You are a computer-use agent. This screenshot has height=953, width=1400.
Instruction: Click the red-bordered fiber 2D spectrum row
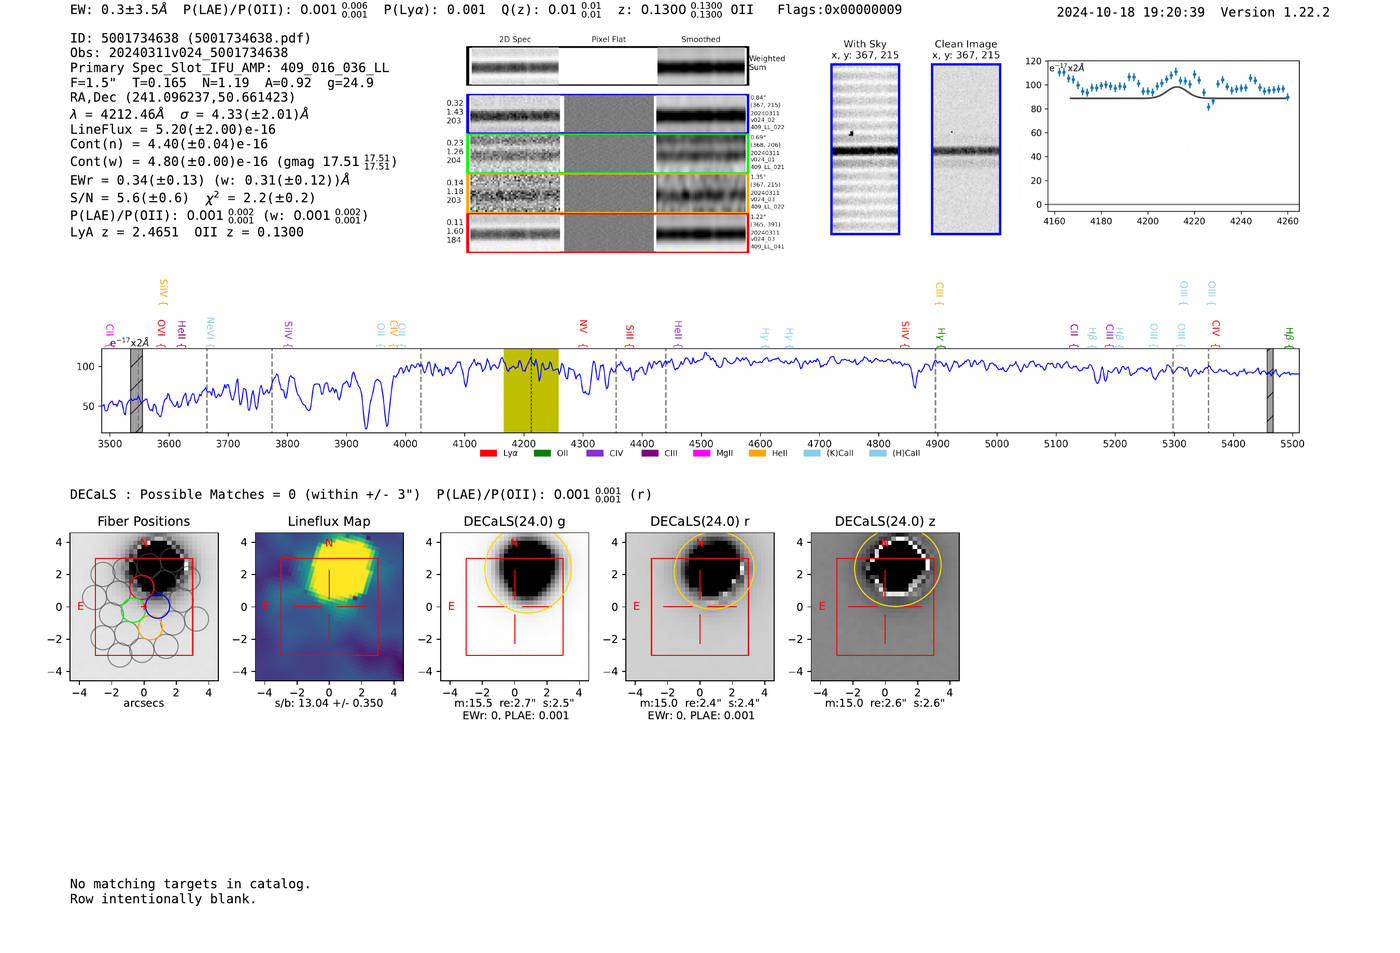pyautogui.click(x=608, y=233)
